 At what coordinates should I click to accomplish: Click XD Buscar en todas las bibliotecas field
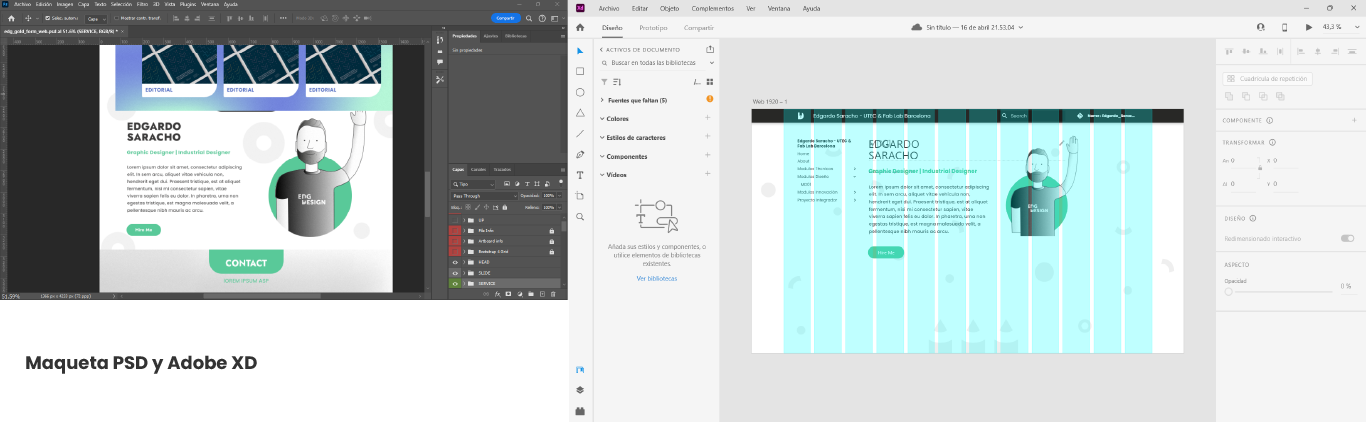[x=657, y=62]
